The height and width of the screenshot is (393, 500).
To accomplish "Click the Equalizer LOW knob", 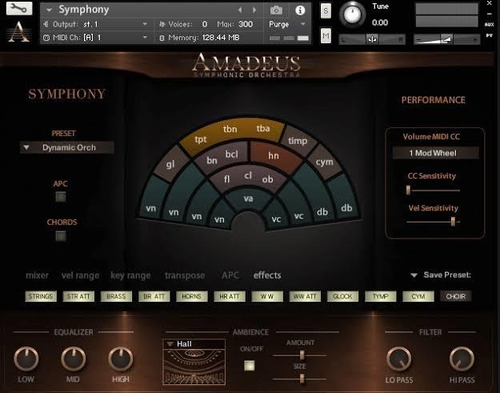I will pyautogui.click(x=26, y=359).
